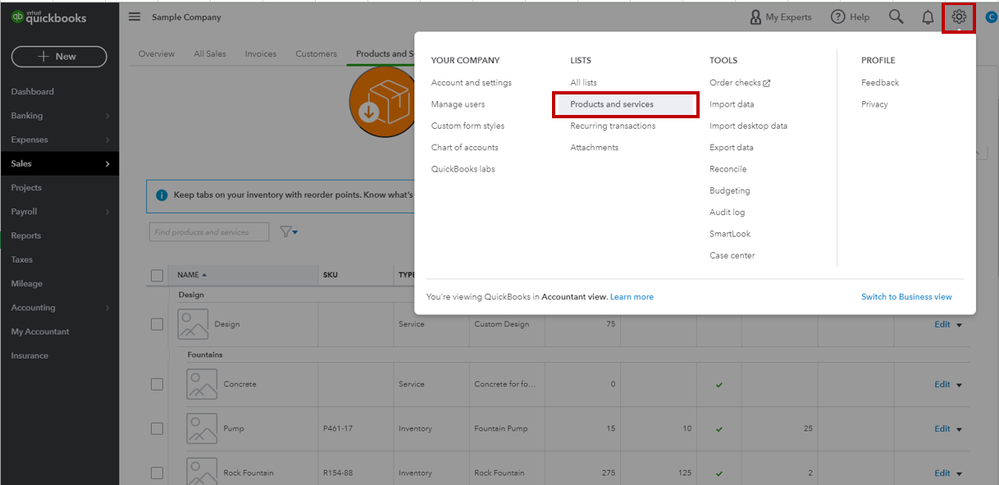Click the My Experts person icon
The height and width of the screenshot is (485, 999).
[x=756, y=17]
